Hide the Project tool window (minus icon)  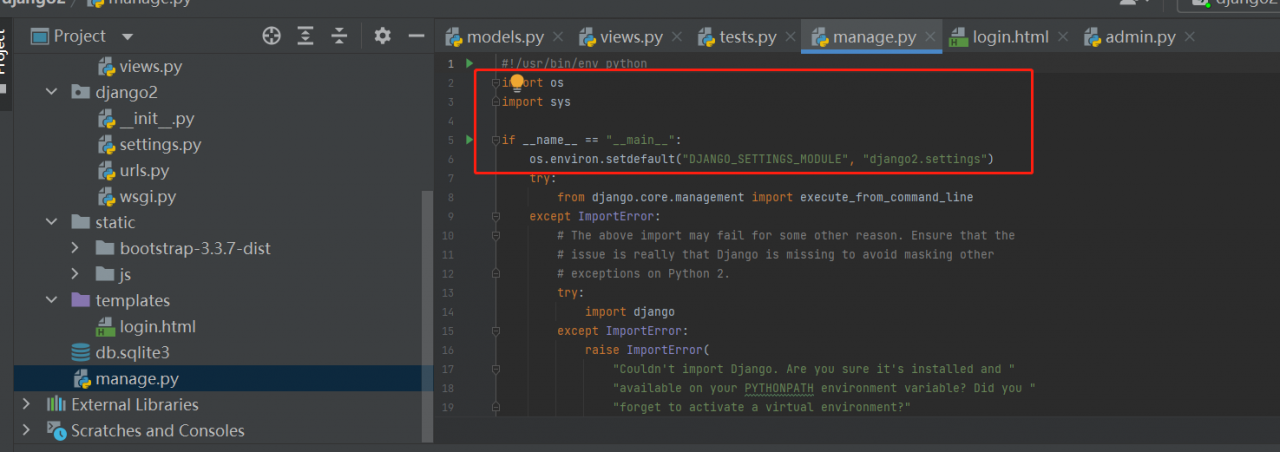pyautogui.click(x=416, y=36)
